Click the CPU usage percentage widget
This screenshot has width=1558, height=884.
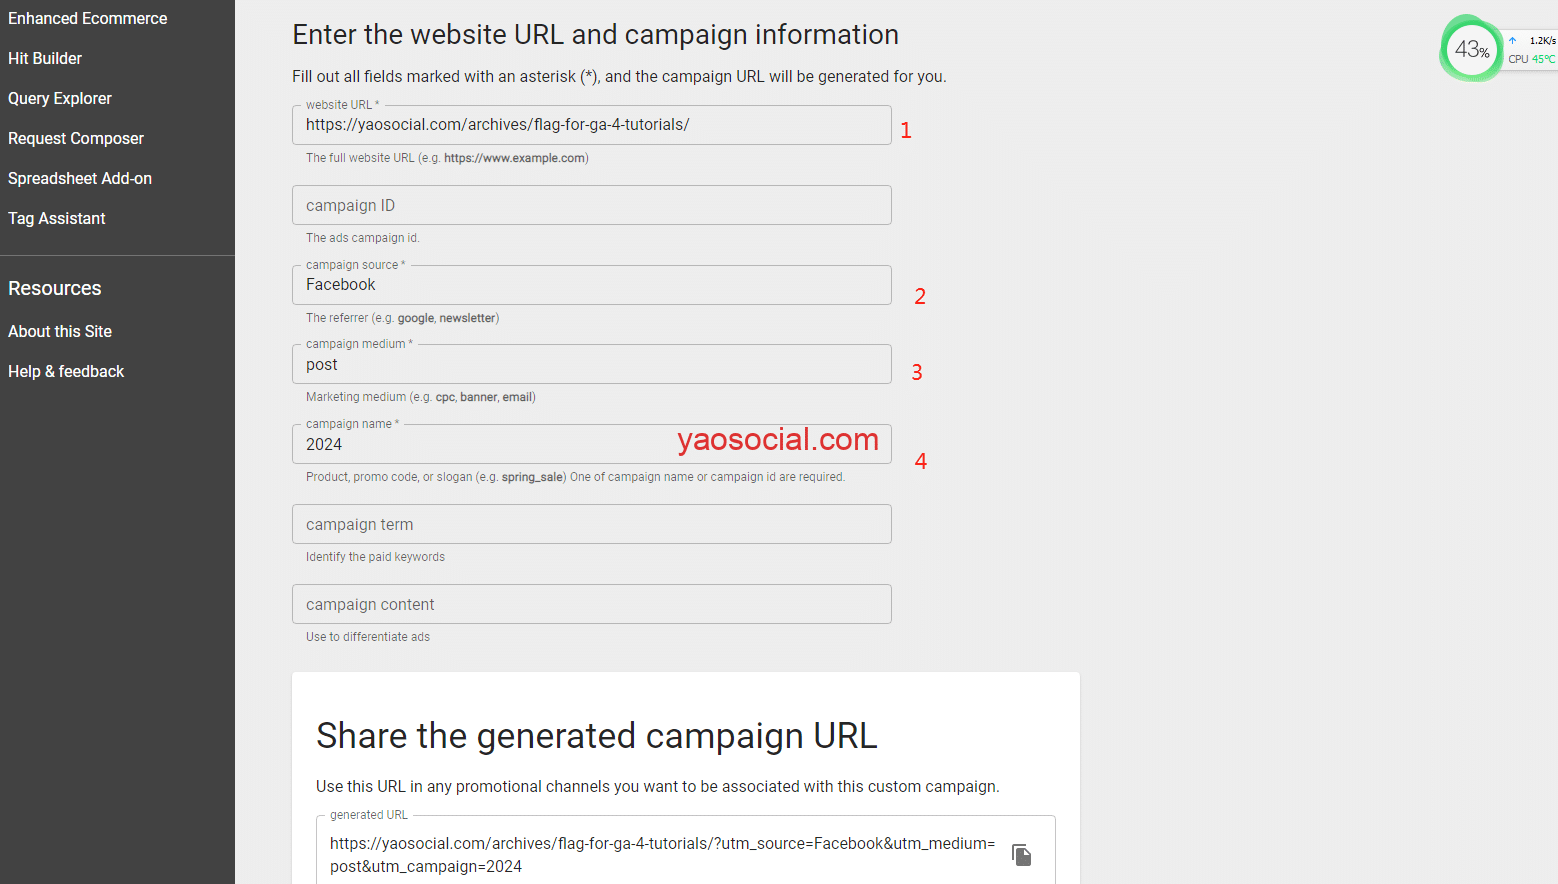1471,49
